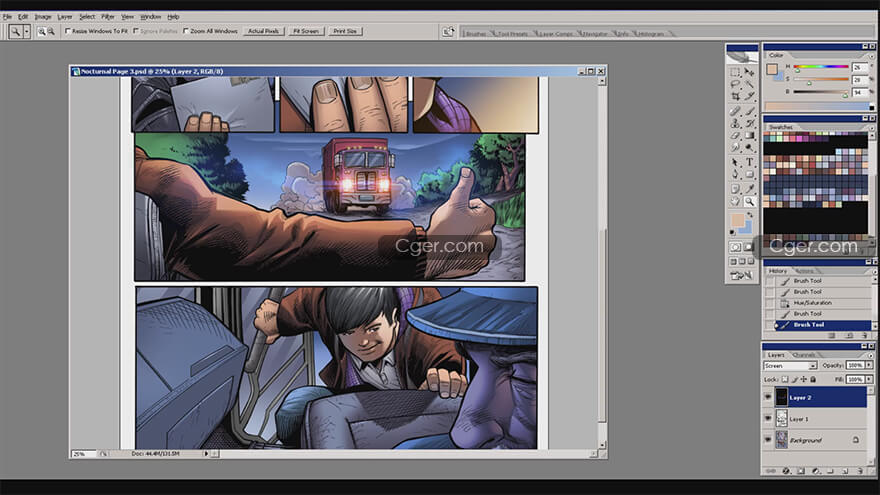
Task: Click Jump to ImageReady icon
Action: (741, 276)
